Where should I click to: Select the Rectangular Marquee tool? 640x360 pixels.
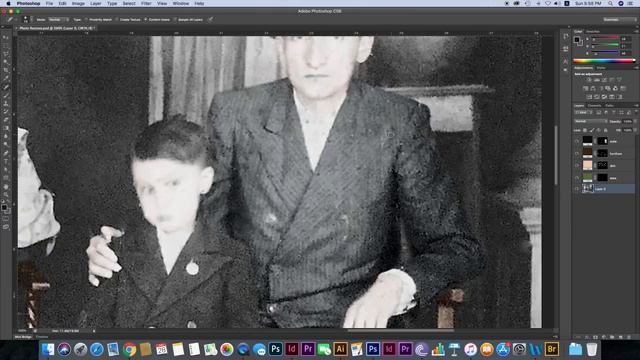tap(6, 45)
